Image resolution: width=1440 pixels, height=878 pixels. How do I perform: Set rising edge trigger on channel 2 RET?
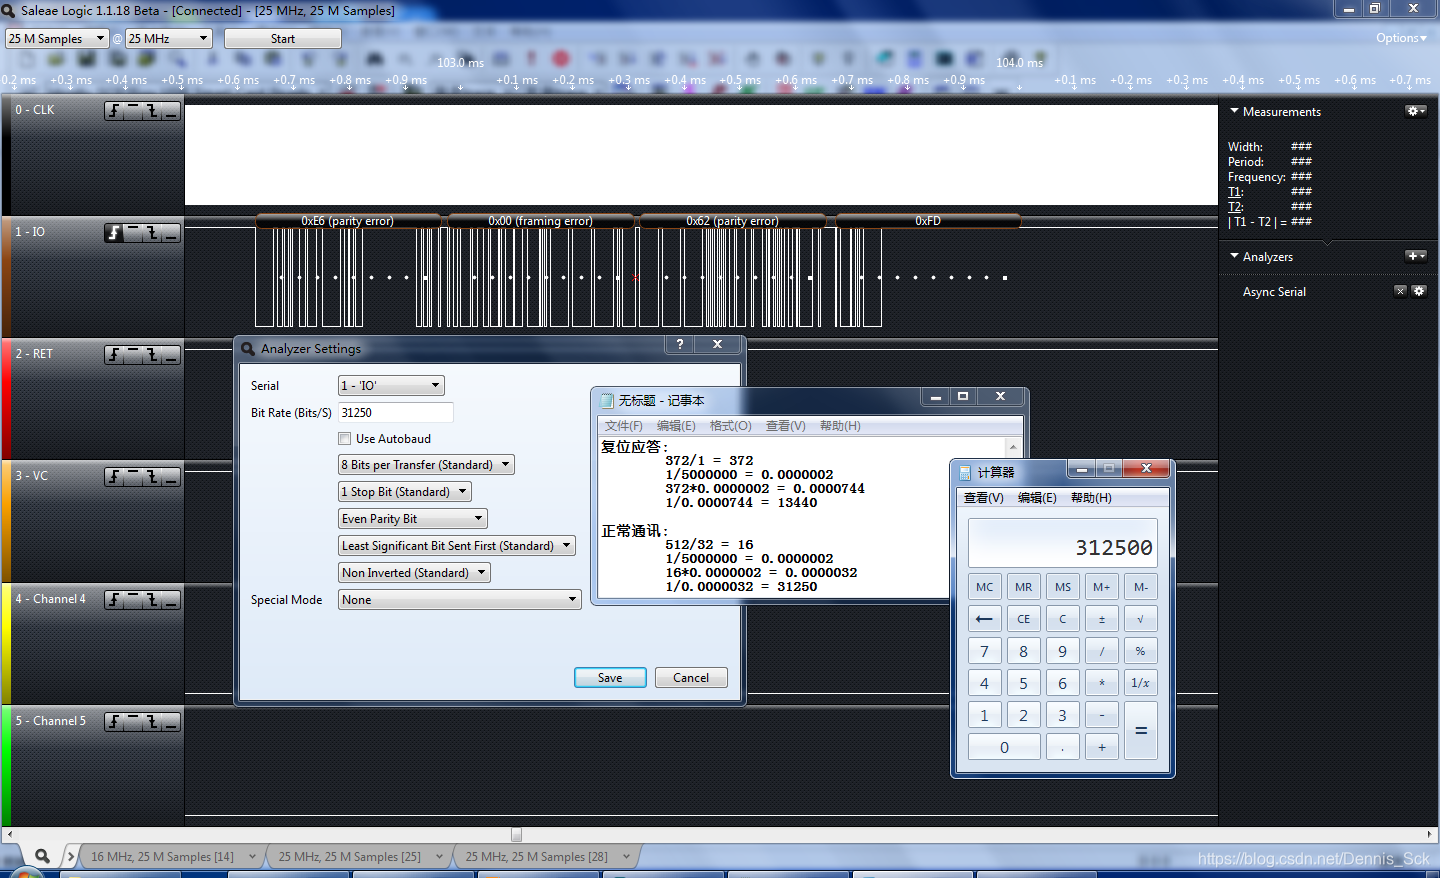(x=115, y=355)
